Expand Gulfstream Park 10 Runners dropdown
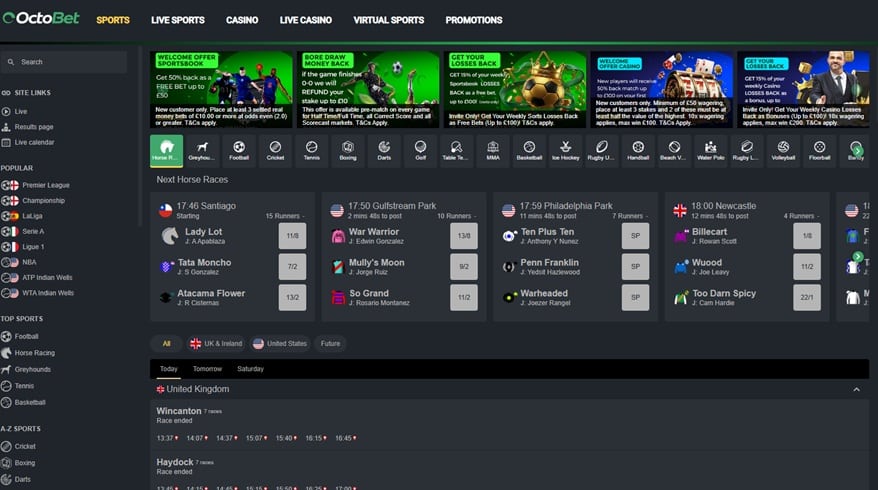 456,216
